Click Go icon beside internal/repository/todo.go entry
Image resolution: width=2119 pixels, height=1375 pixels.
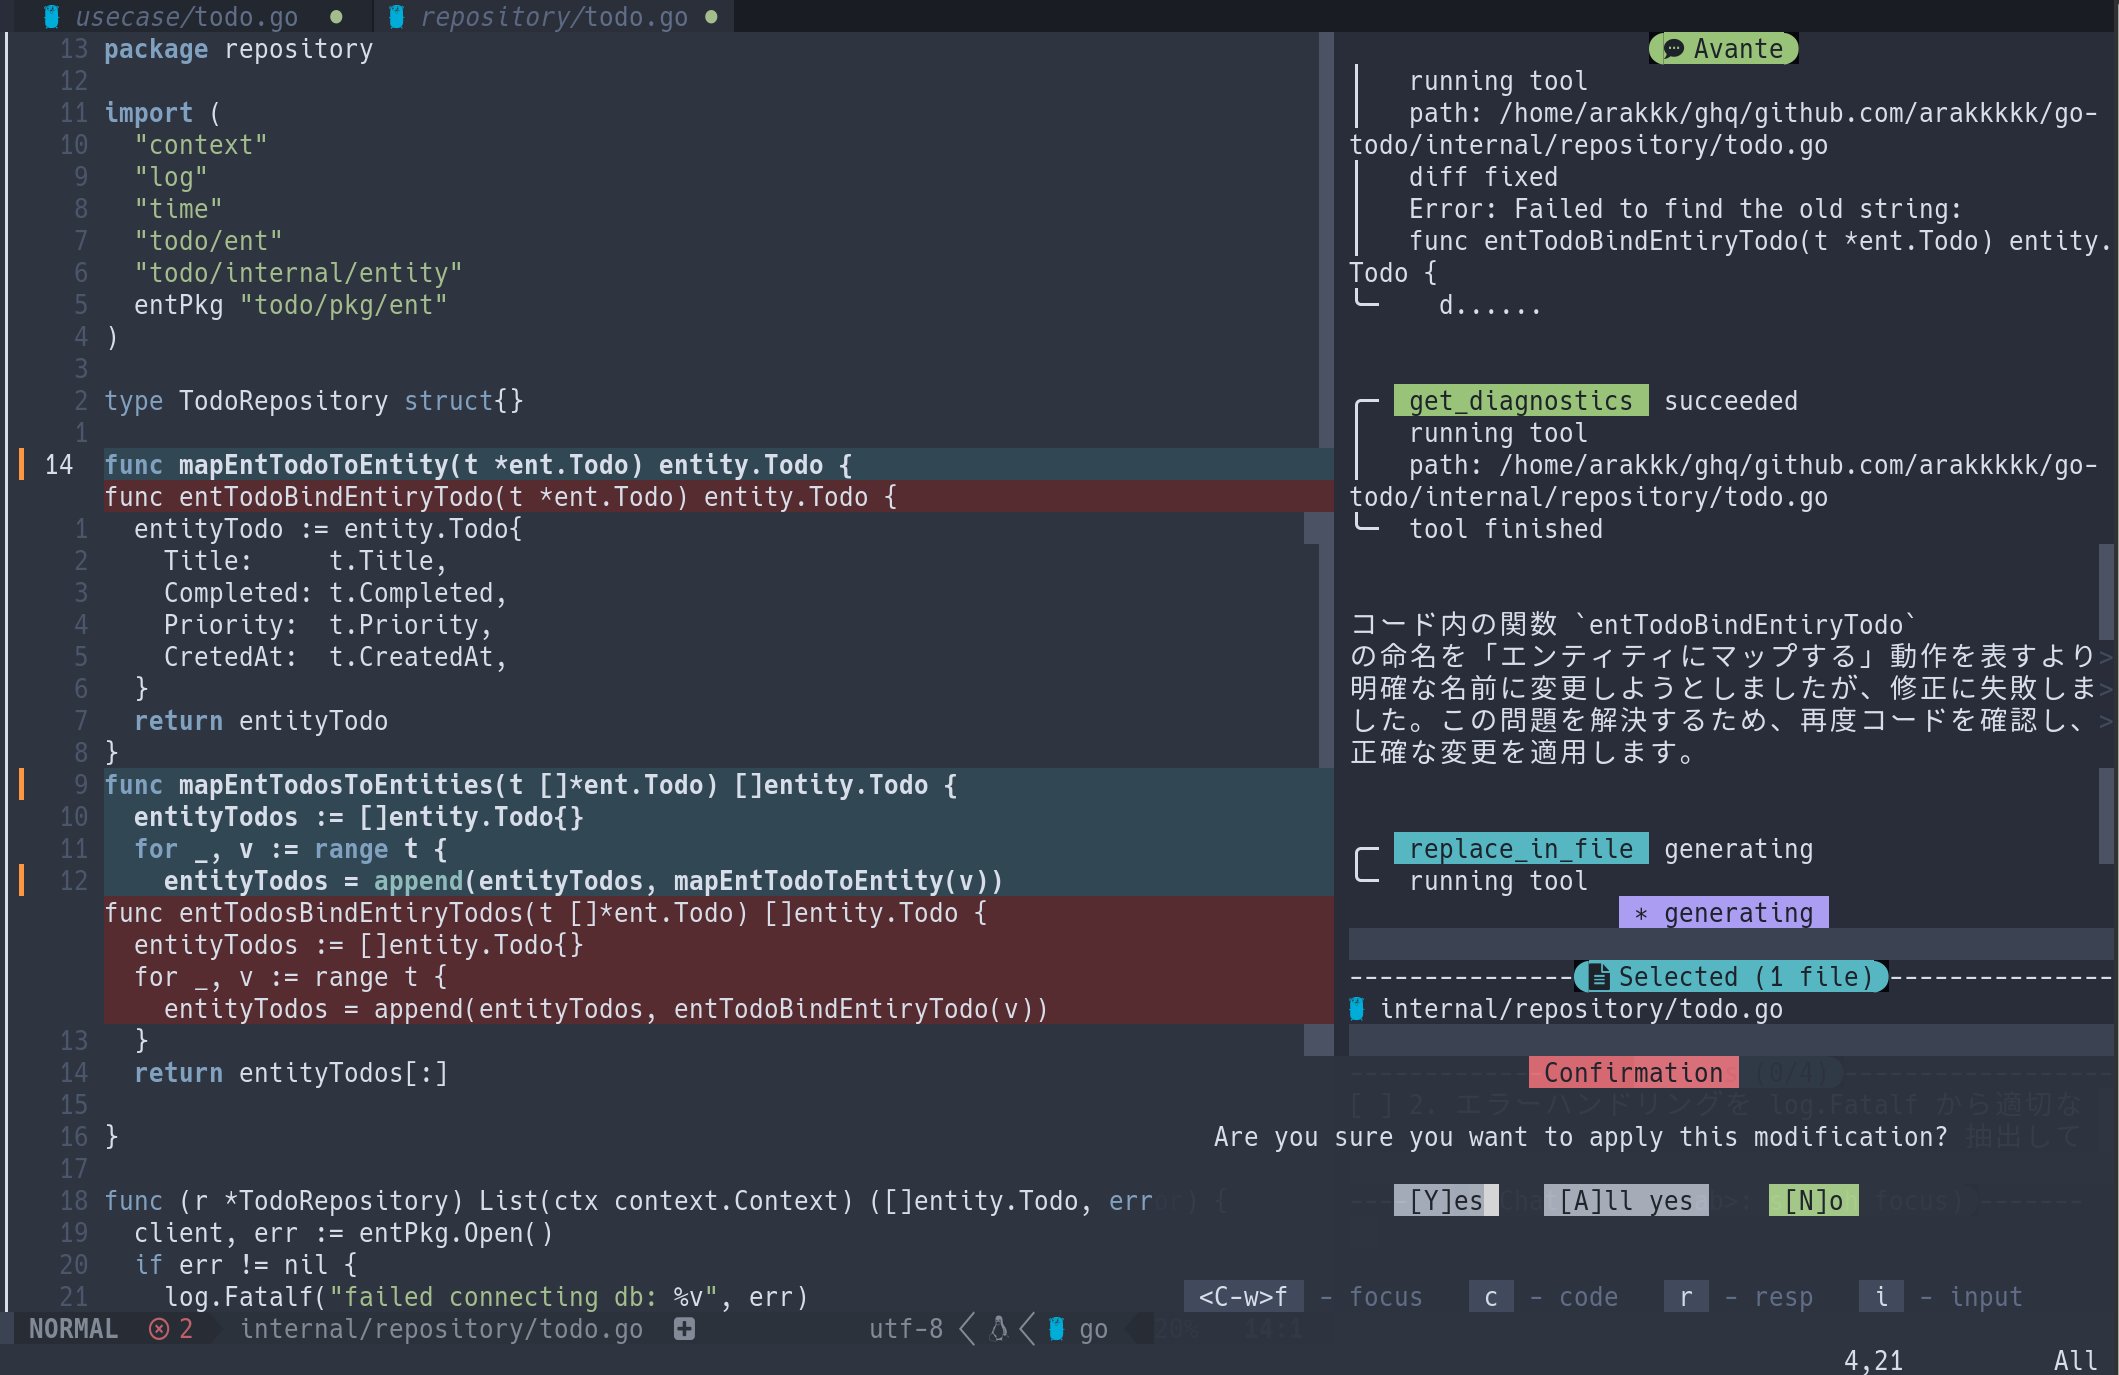pos(1357,1009)
